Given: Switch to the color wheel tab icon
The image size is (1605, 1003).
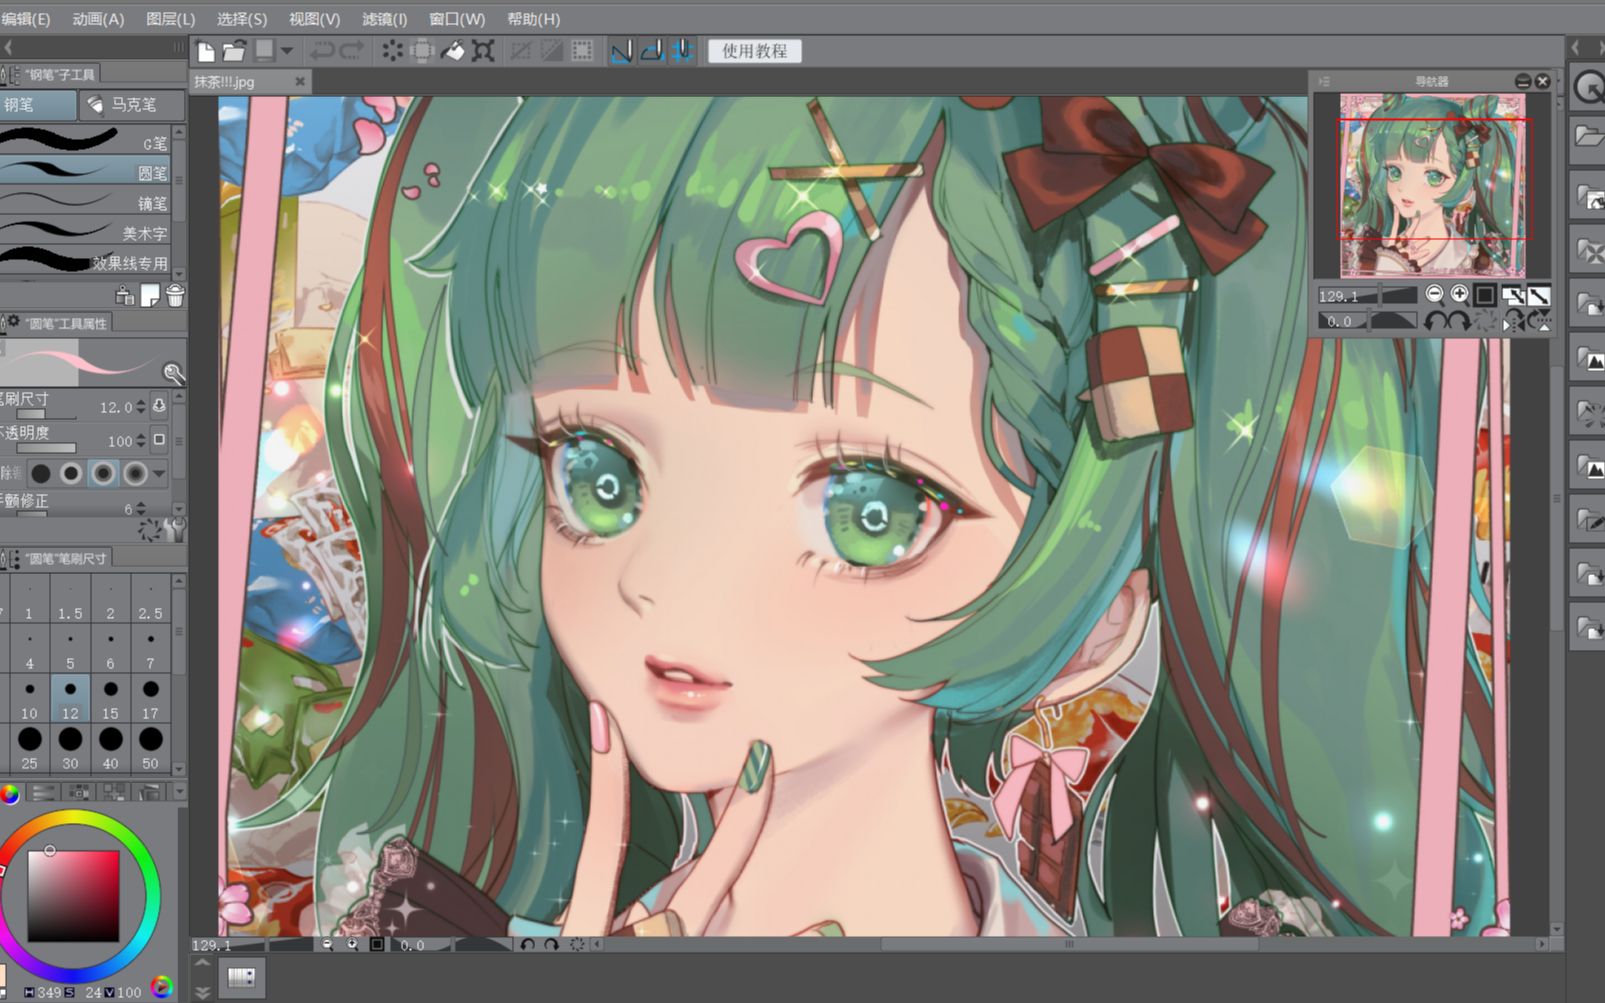Looking at the screenshot, I should pos(10,794).
